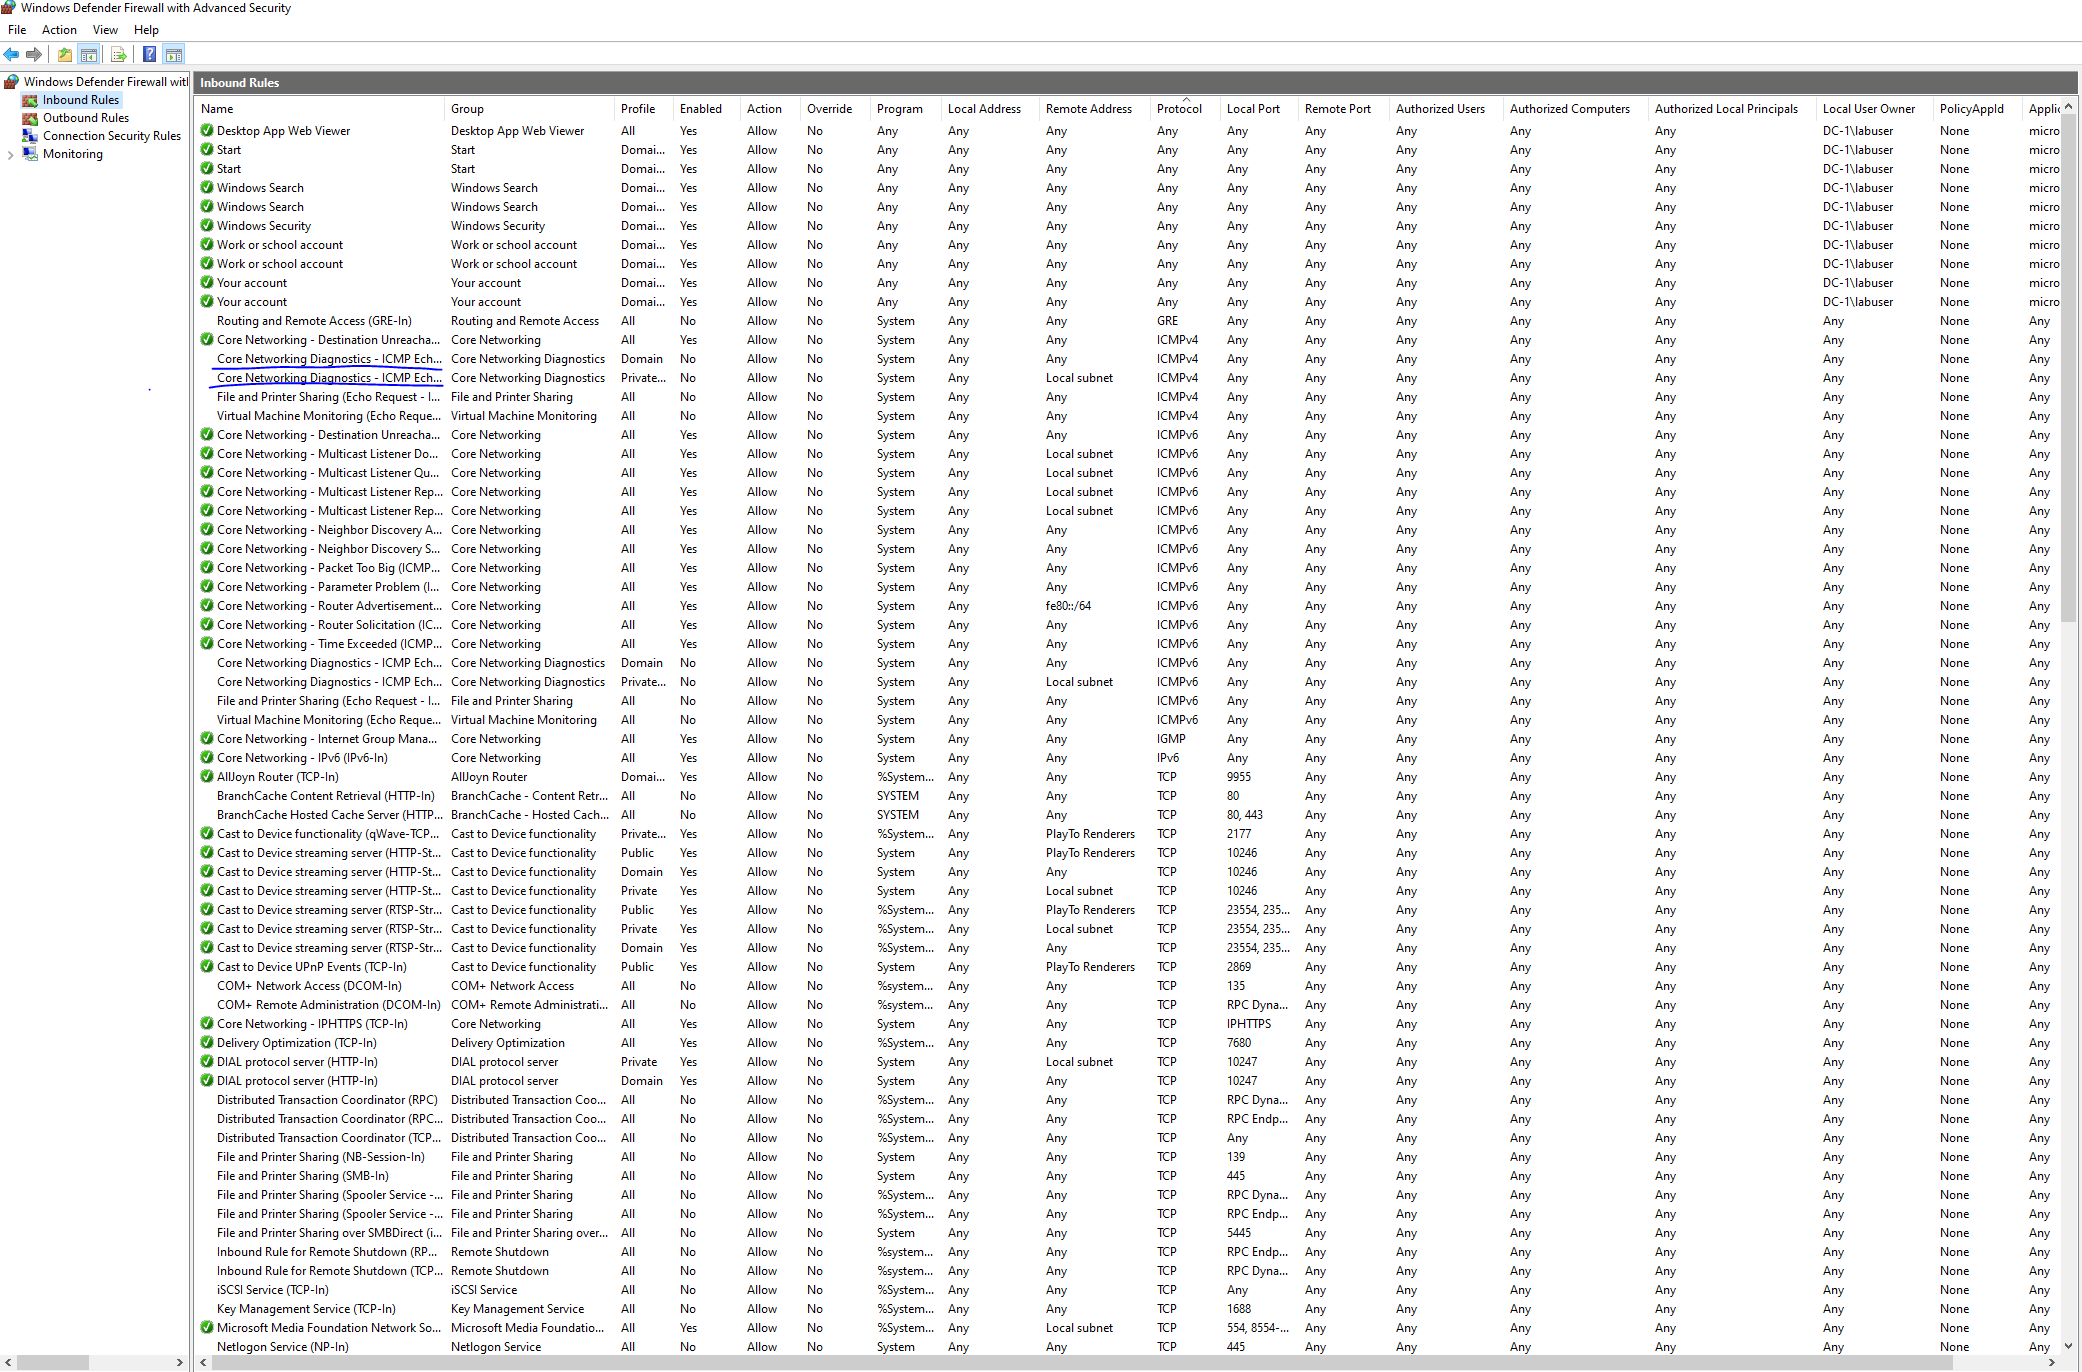Click the rules list horizontal scrollbar right arrow
2082x1372 pixels.
(x=2052, y=1362)
